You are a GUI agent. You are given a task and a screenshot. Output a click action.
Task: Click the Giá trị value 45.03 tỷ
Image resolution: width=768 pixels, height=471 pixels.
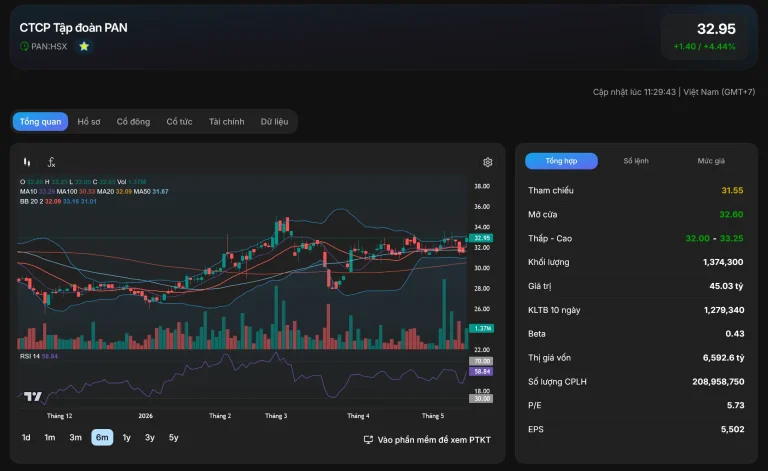pyautogui.click(x=726, y=286)
